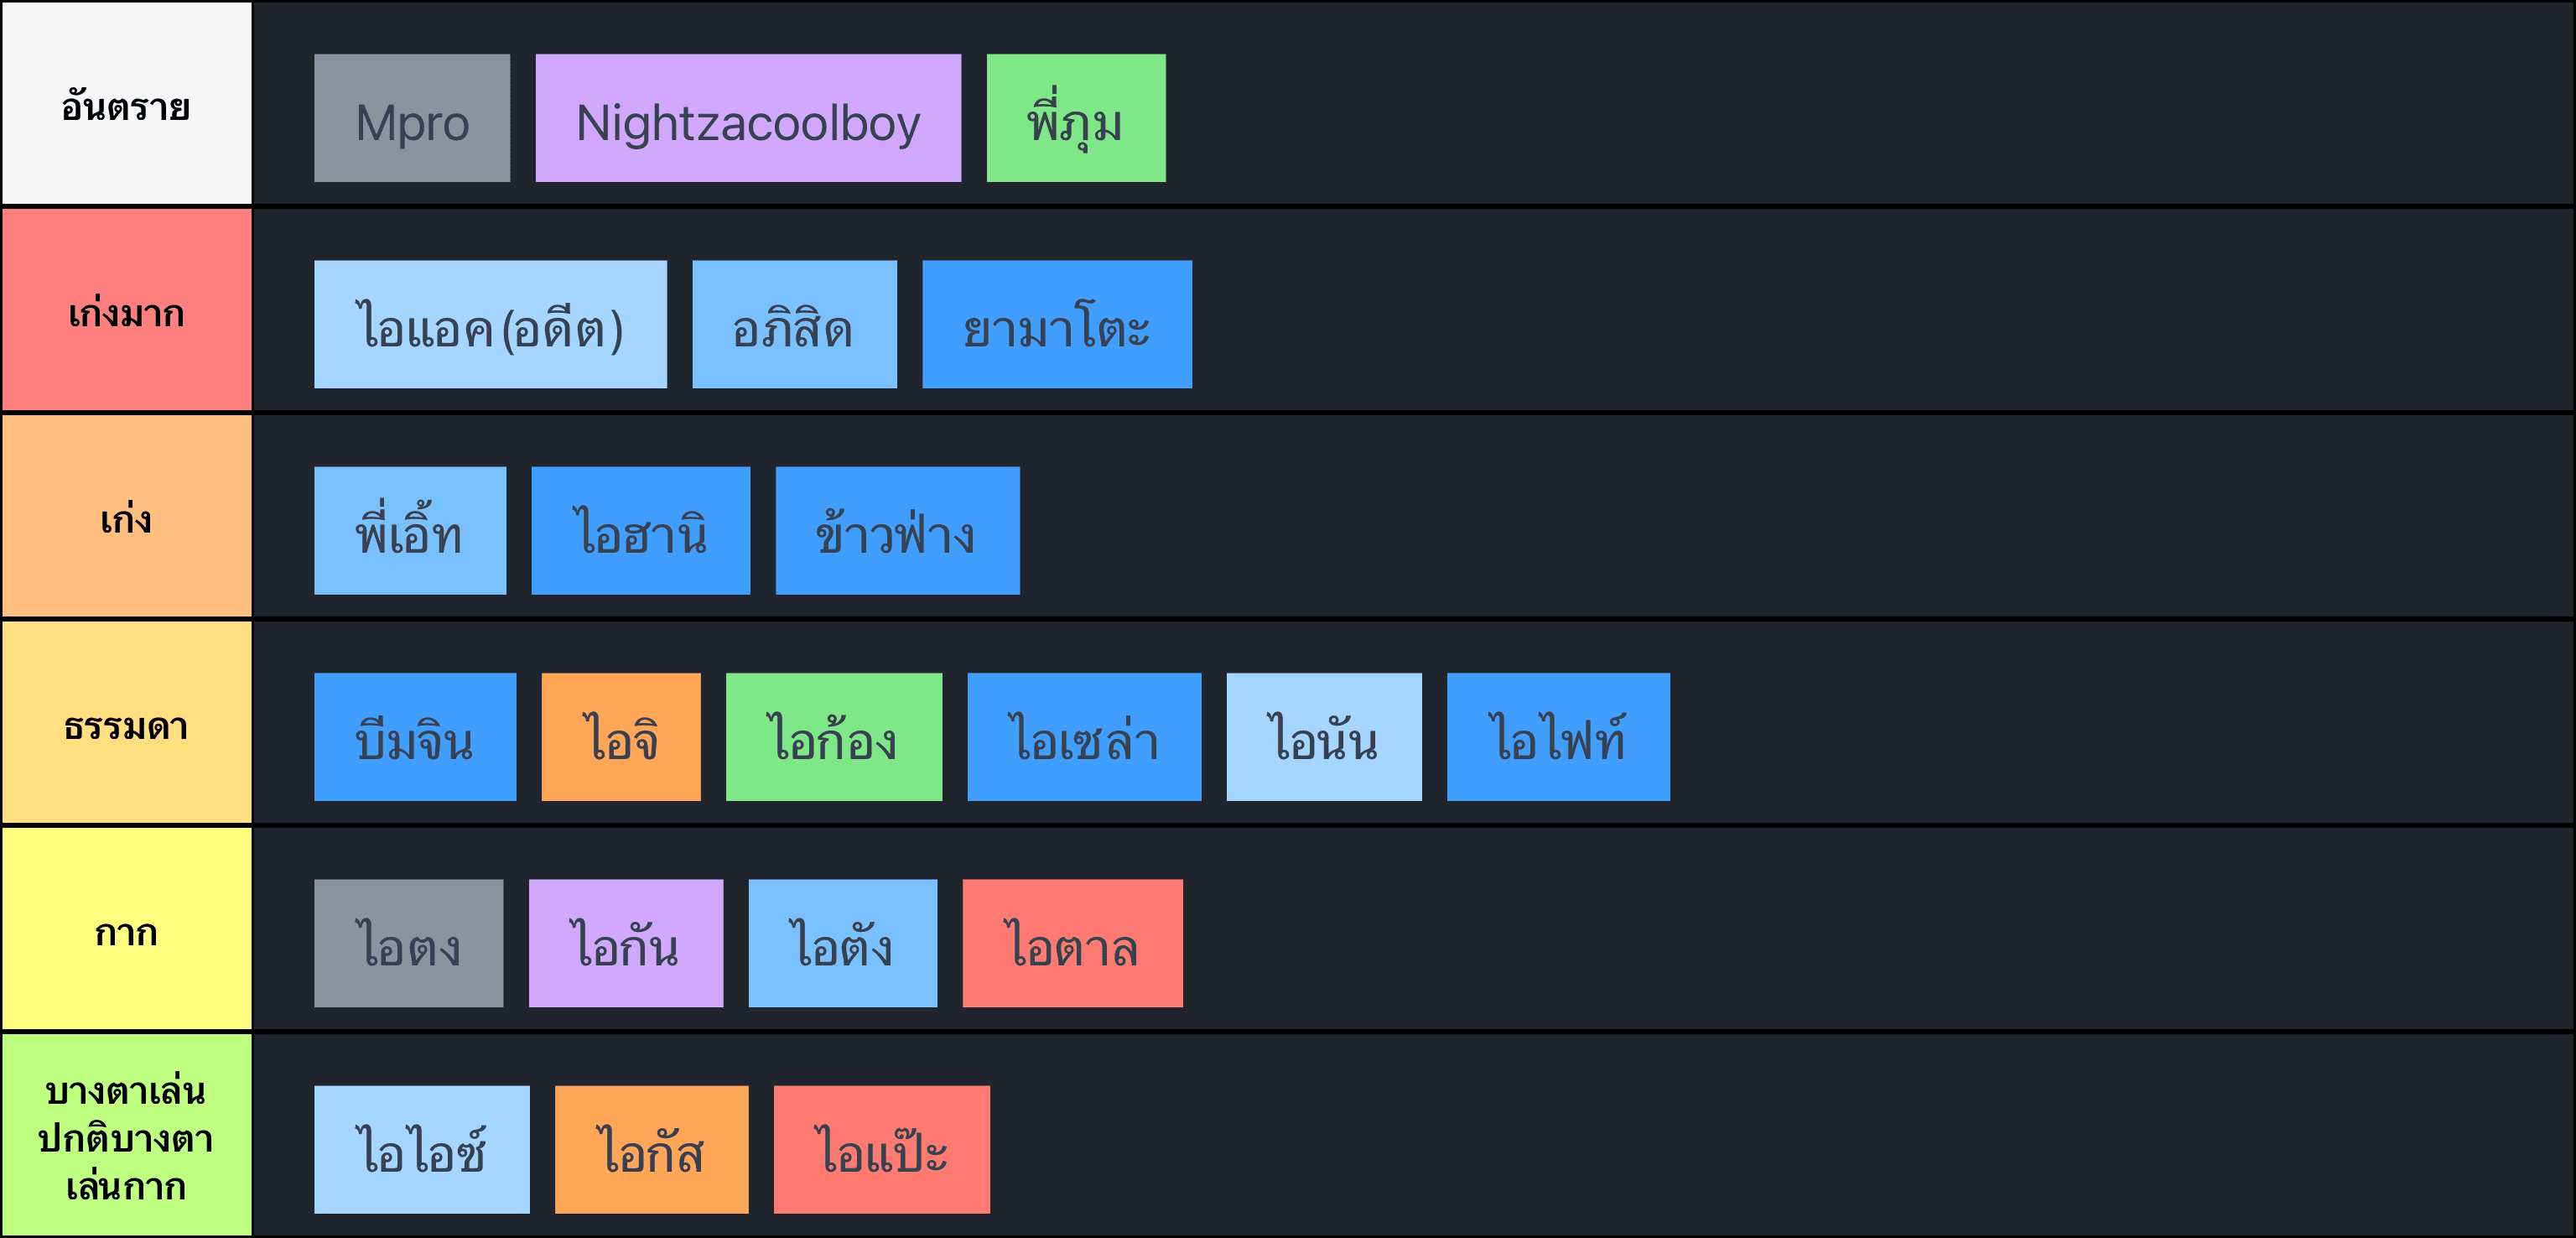Screen dimensions: 2576x1238
Task: Select the ไอแอค (อดีต) tile
Action: click(490, 324)
